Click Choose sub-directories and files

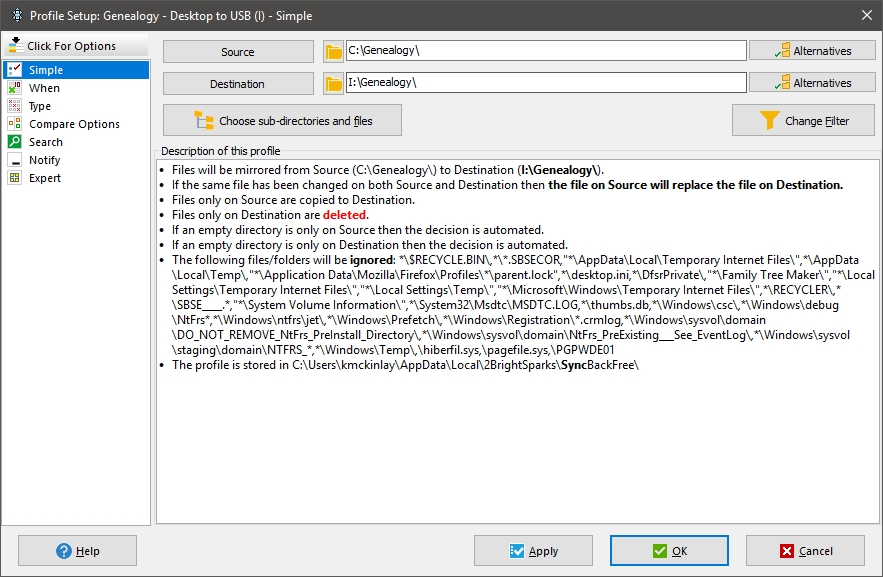click(x=282, y=119)
